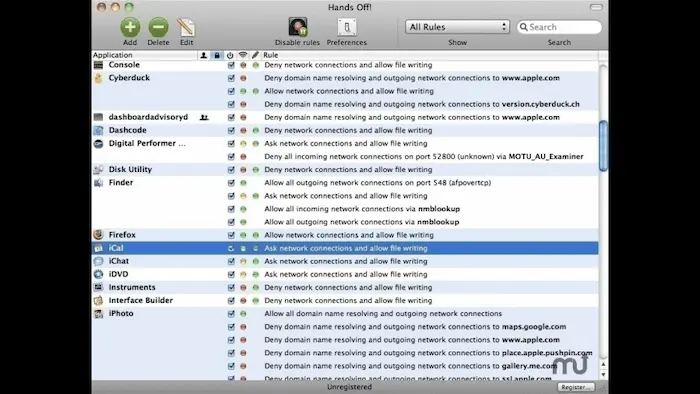Click the Delete rule minus icon
Screen dimensions: 700x394
point(158,27)
